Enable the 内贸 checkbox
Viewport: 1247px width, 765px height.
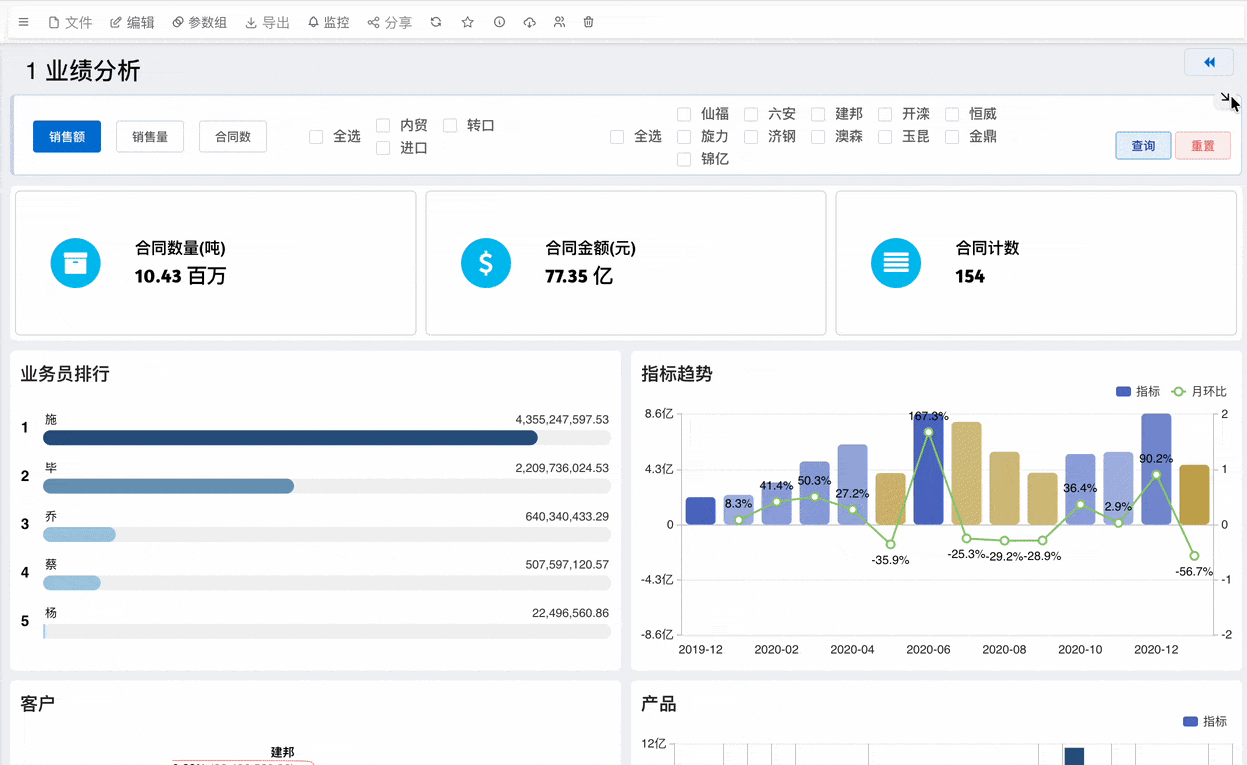tap(383, 125)
